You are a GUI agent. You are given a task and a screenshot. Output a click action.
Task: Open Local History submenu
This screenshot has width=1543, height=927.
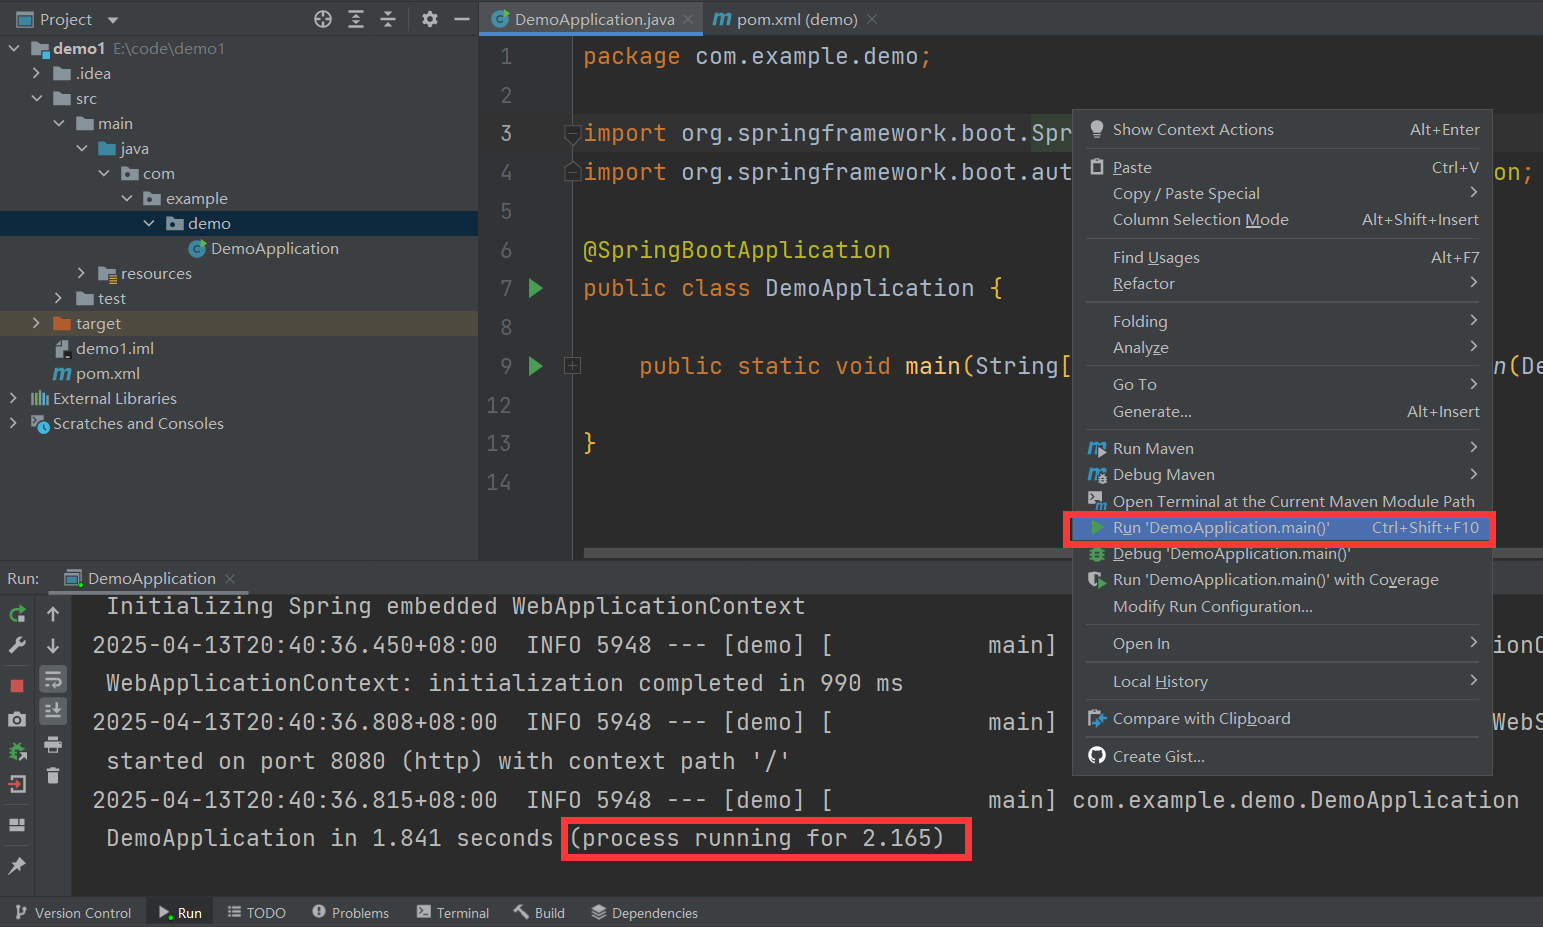pos(1282,682)
